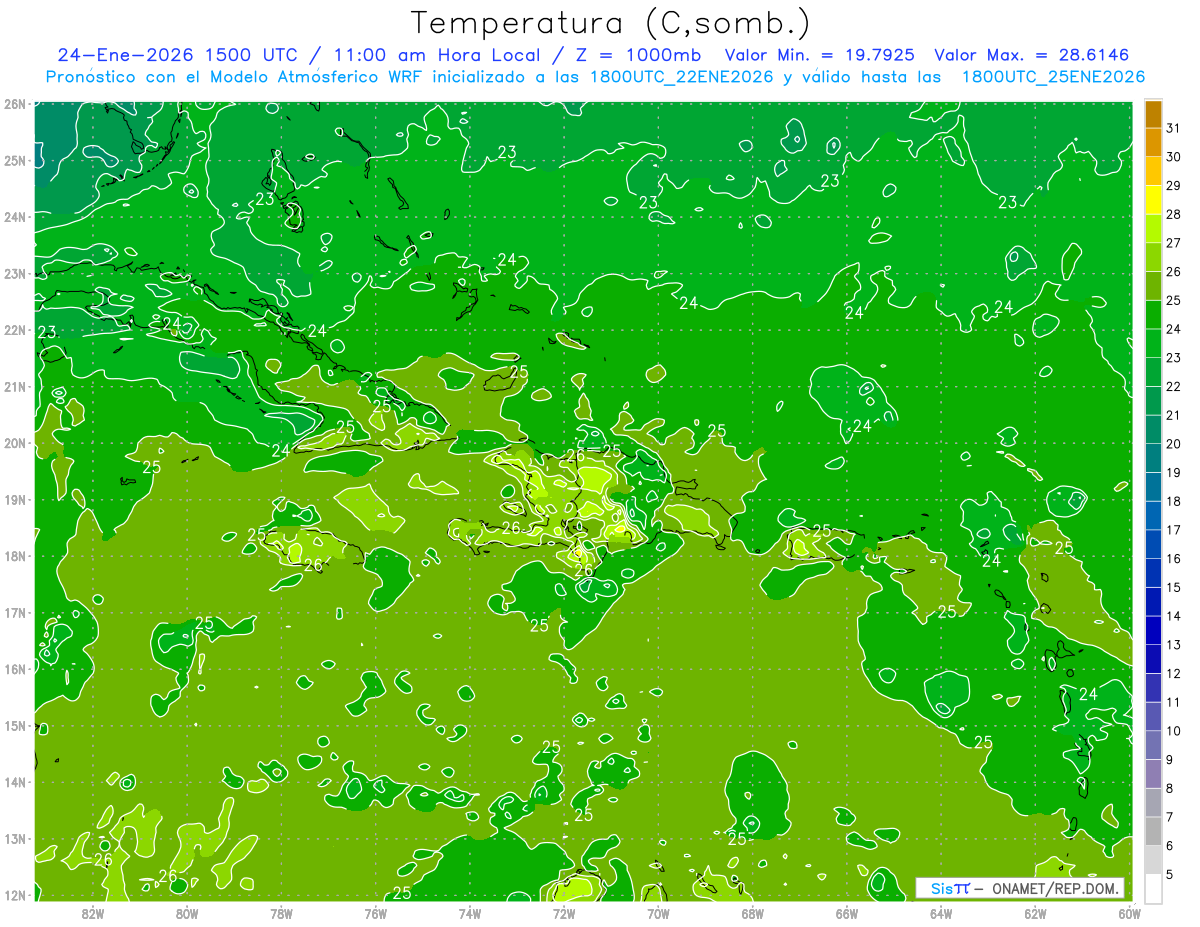The height and width of the screenshot is (927, 1200).
Task: Click the '27' value on the color scale
Action: pyautogui.click(x=1173, y=243)
